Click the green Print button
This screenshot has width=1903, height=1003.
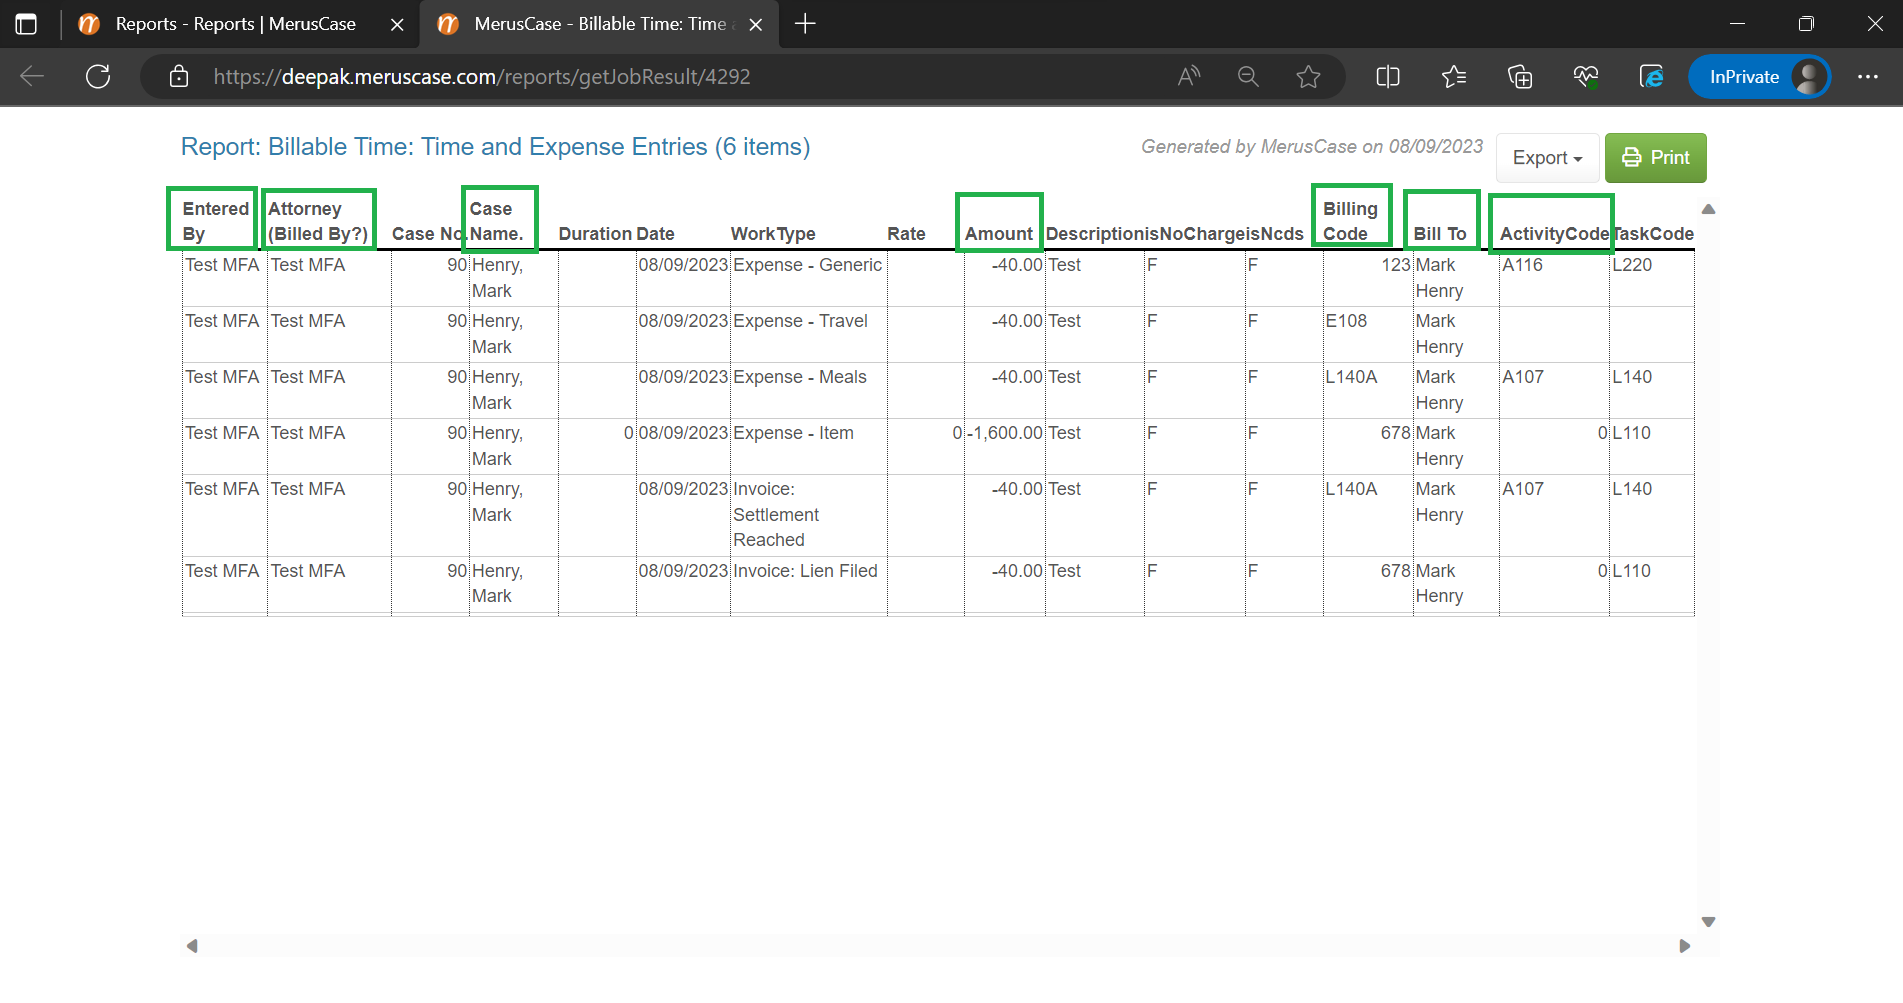[1656, 158]
